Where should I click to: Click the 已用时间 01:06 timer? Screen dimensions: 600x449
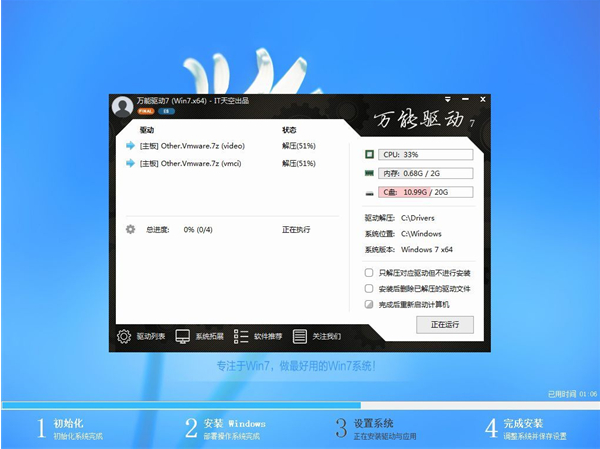(x=572, y=394)
